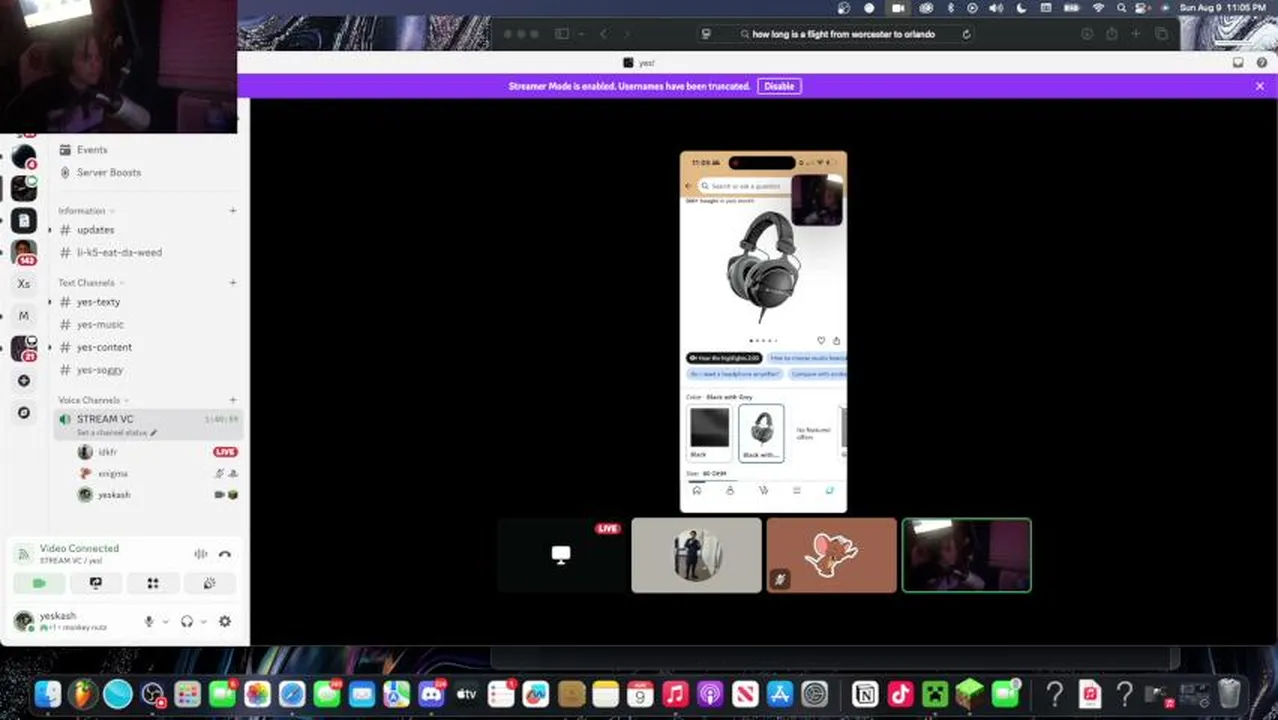Share your screen button in voice panel
The height and width of the screenshot is (720, 1278).
[x=96, y=583]
